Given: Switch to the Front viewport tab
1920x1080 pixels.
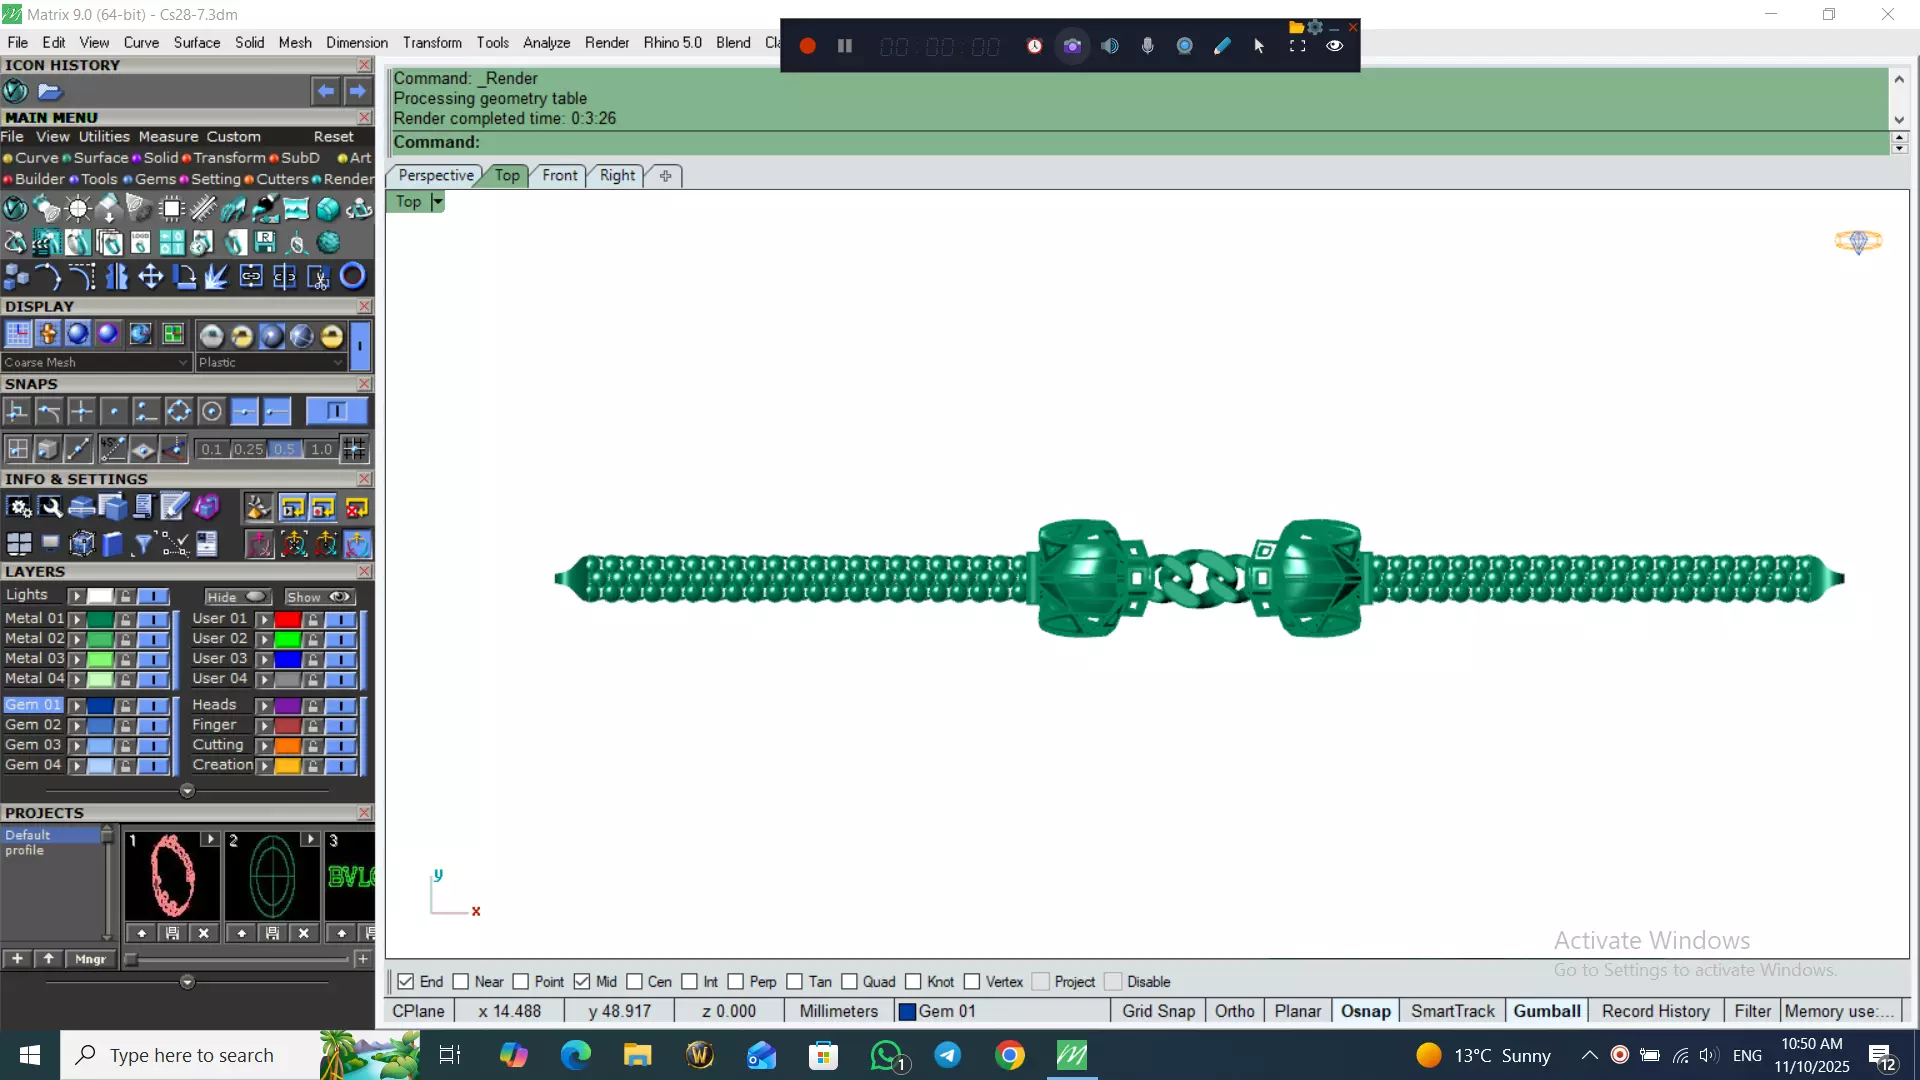Looking at the screenshot, I should (560, 176).
